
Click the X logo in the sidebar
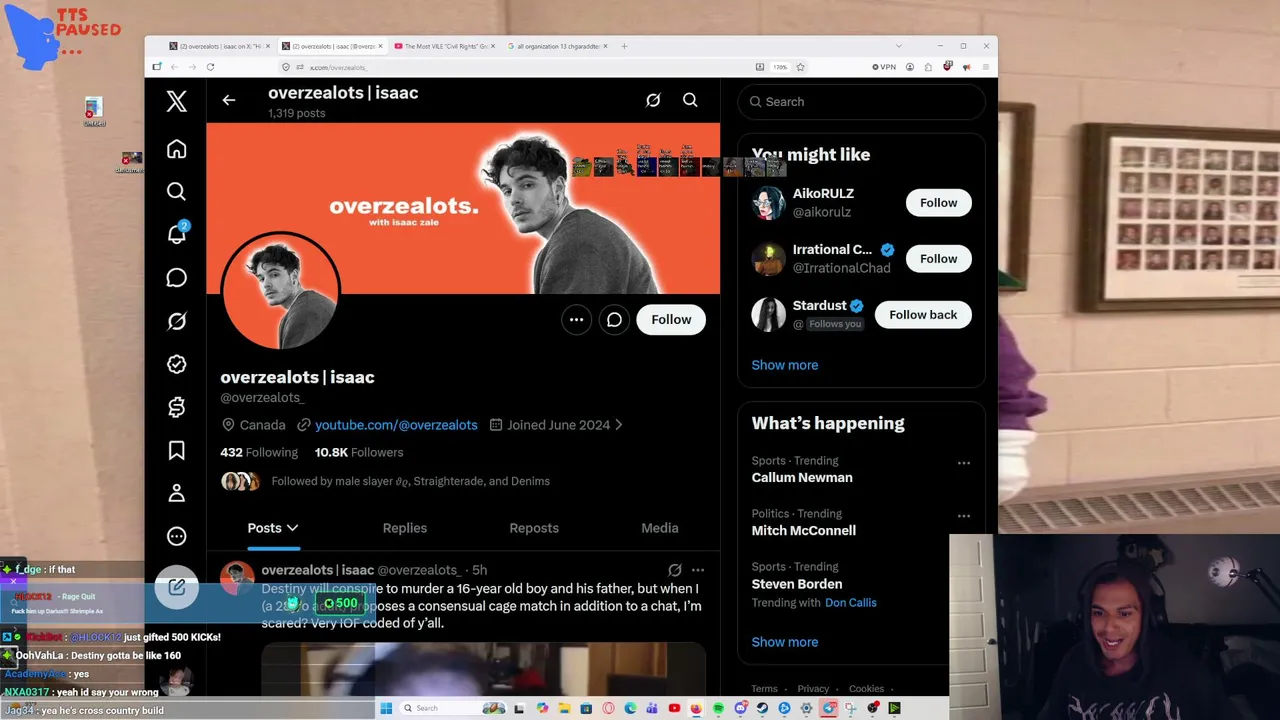click(176, 101)
